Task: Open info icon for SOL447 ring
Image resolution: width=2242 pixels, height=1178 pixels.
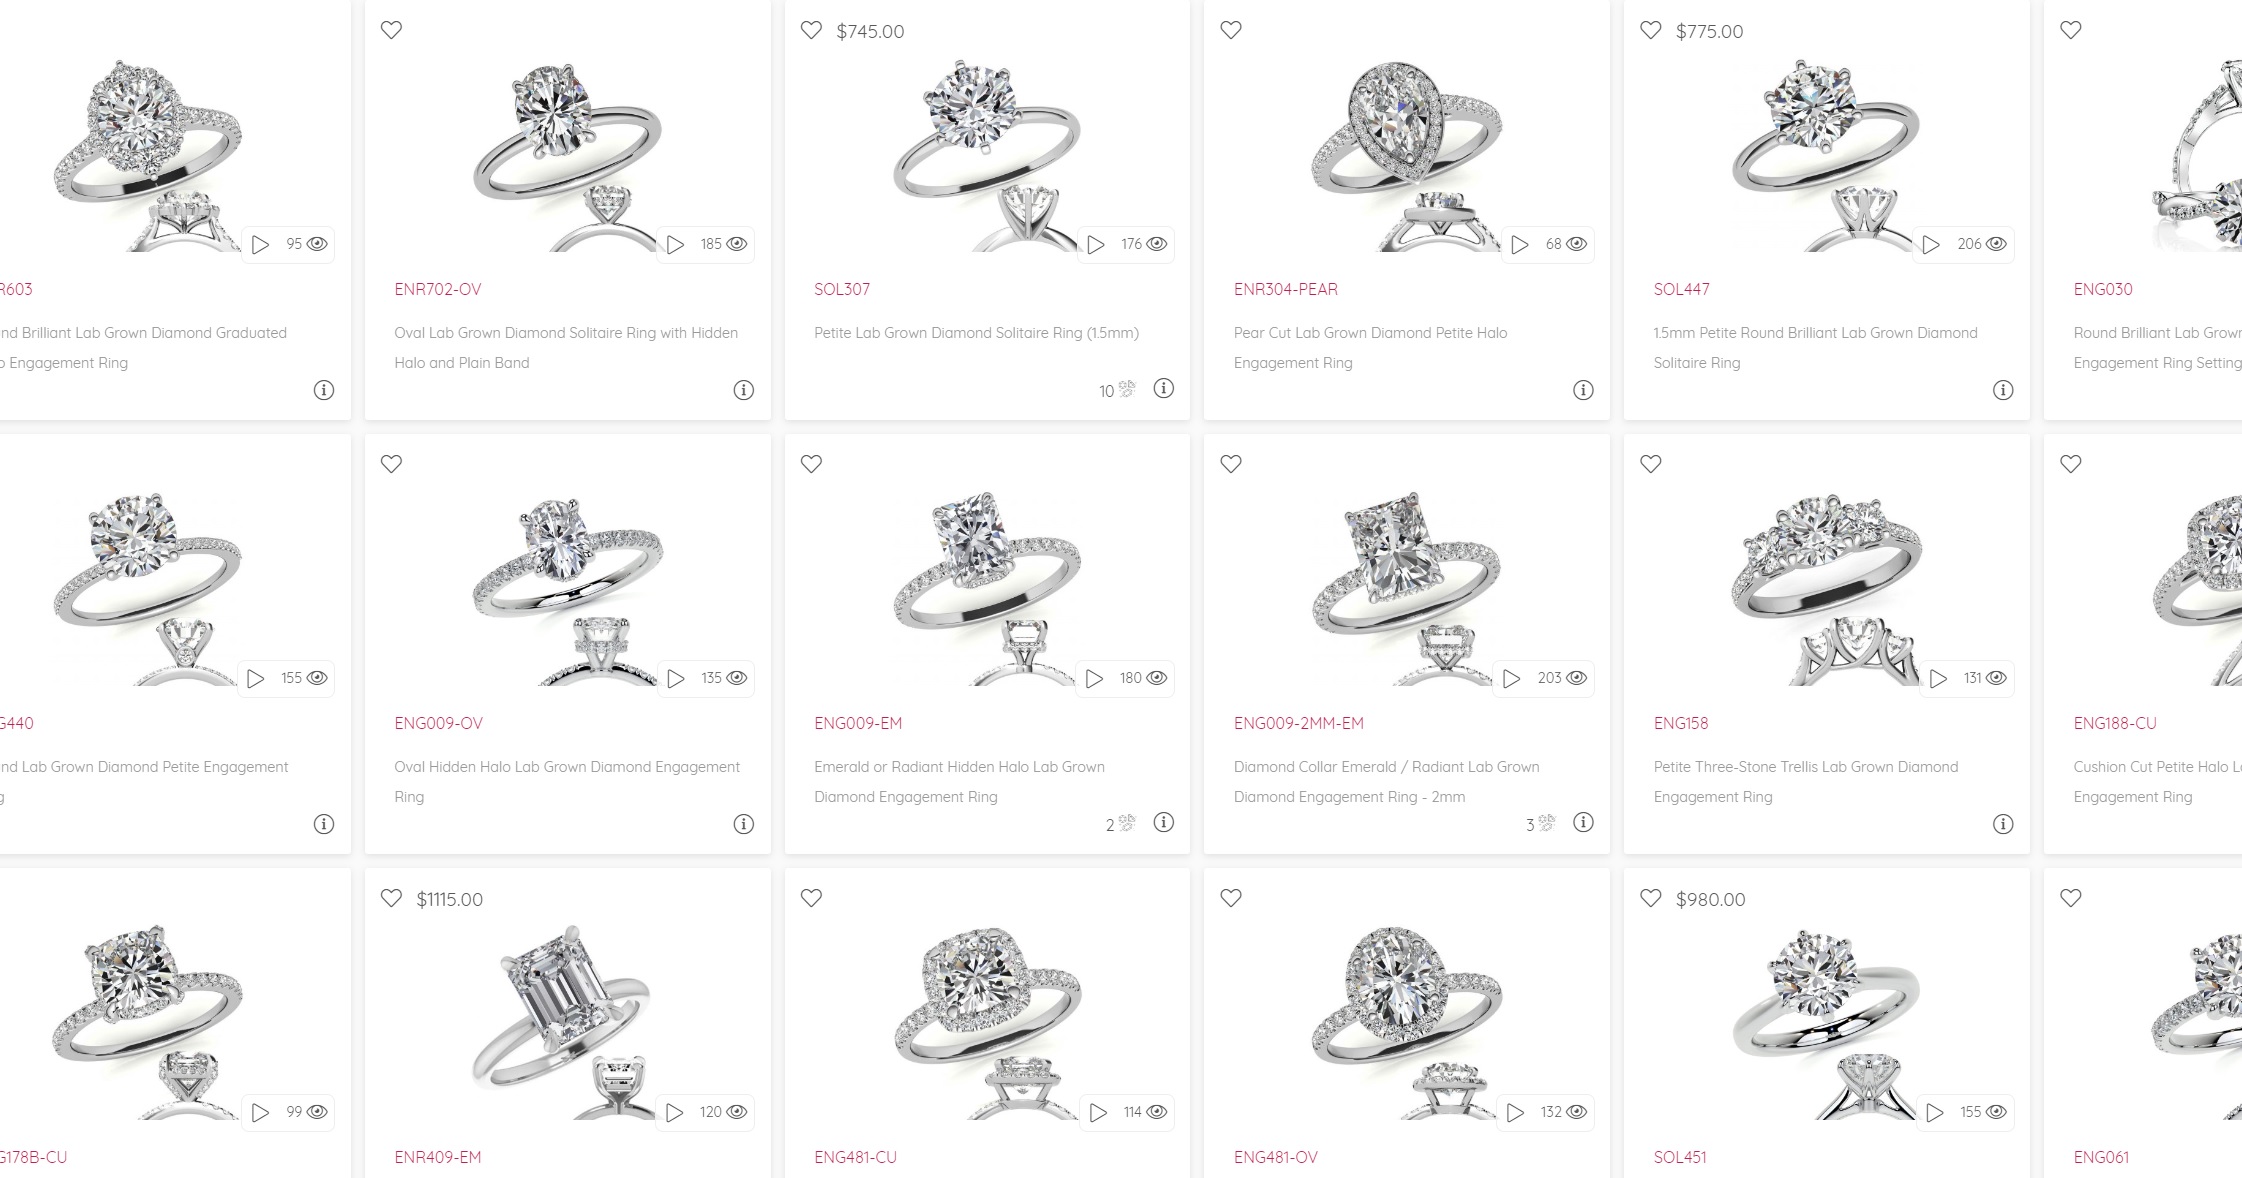Action: coord(2003,390)
